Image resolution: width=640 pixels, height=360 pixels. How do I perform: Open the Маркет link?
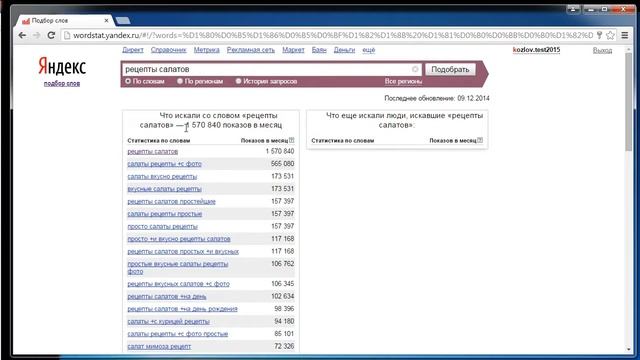pos(293,50)
